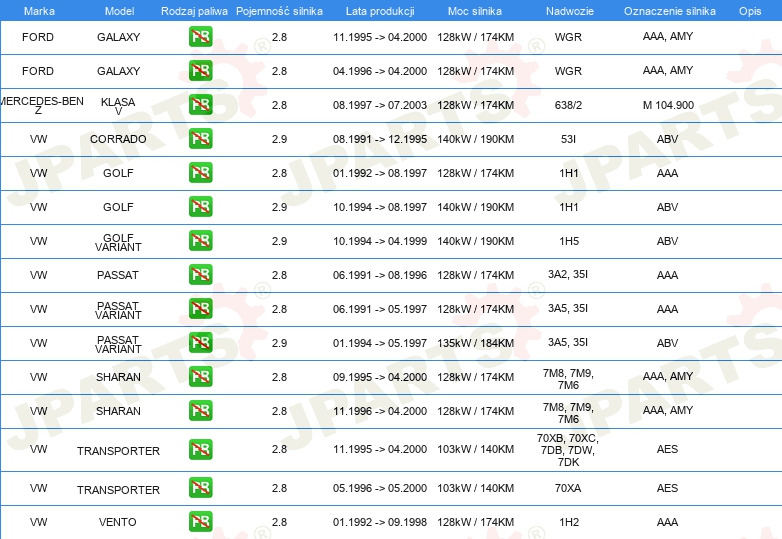
Task: Click fuel icon in Golf Variant row
Action: (x=200, y=241)
